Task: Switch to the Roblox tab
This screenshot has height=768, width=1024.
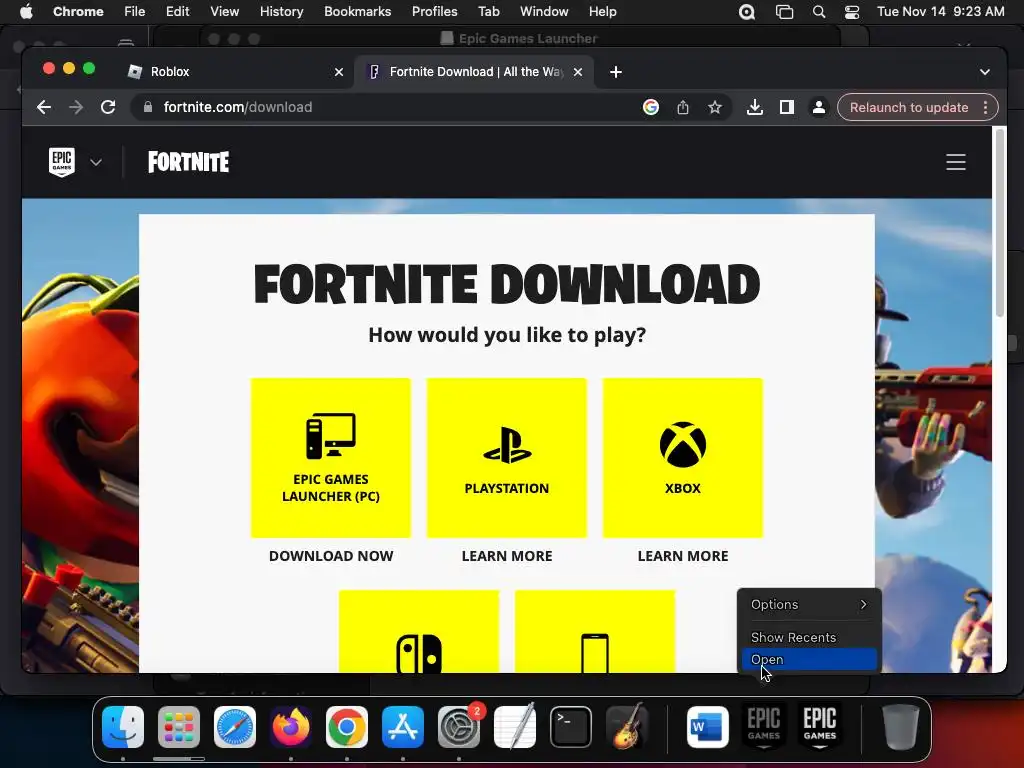Action: point(235,72)
